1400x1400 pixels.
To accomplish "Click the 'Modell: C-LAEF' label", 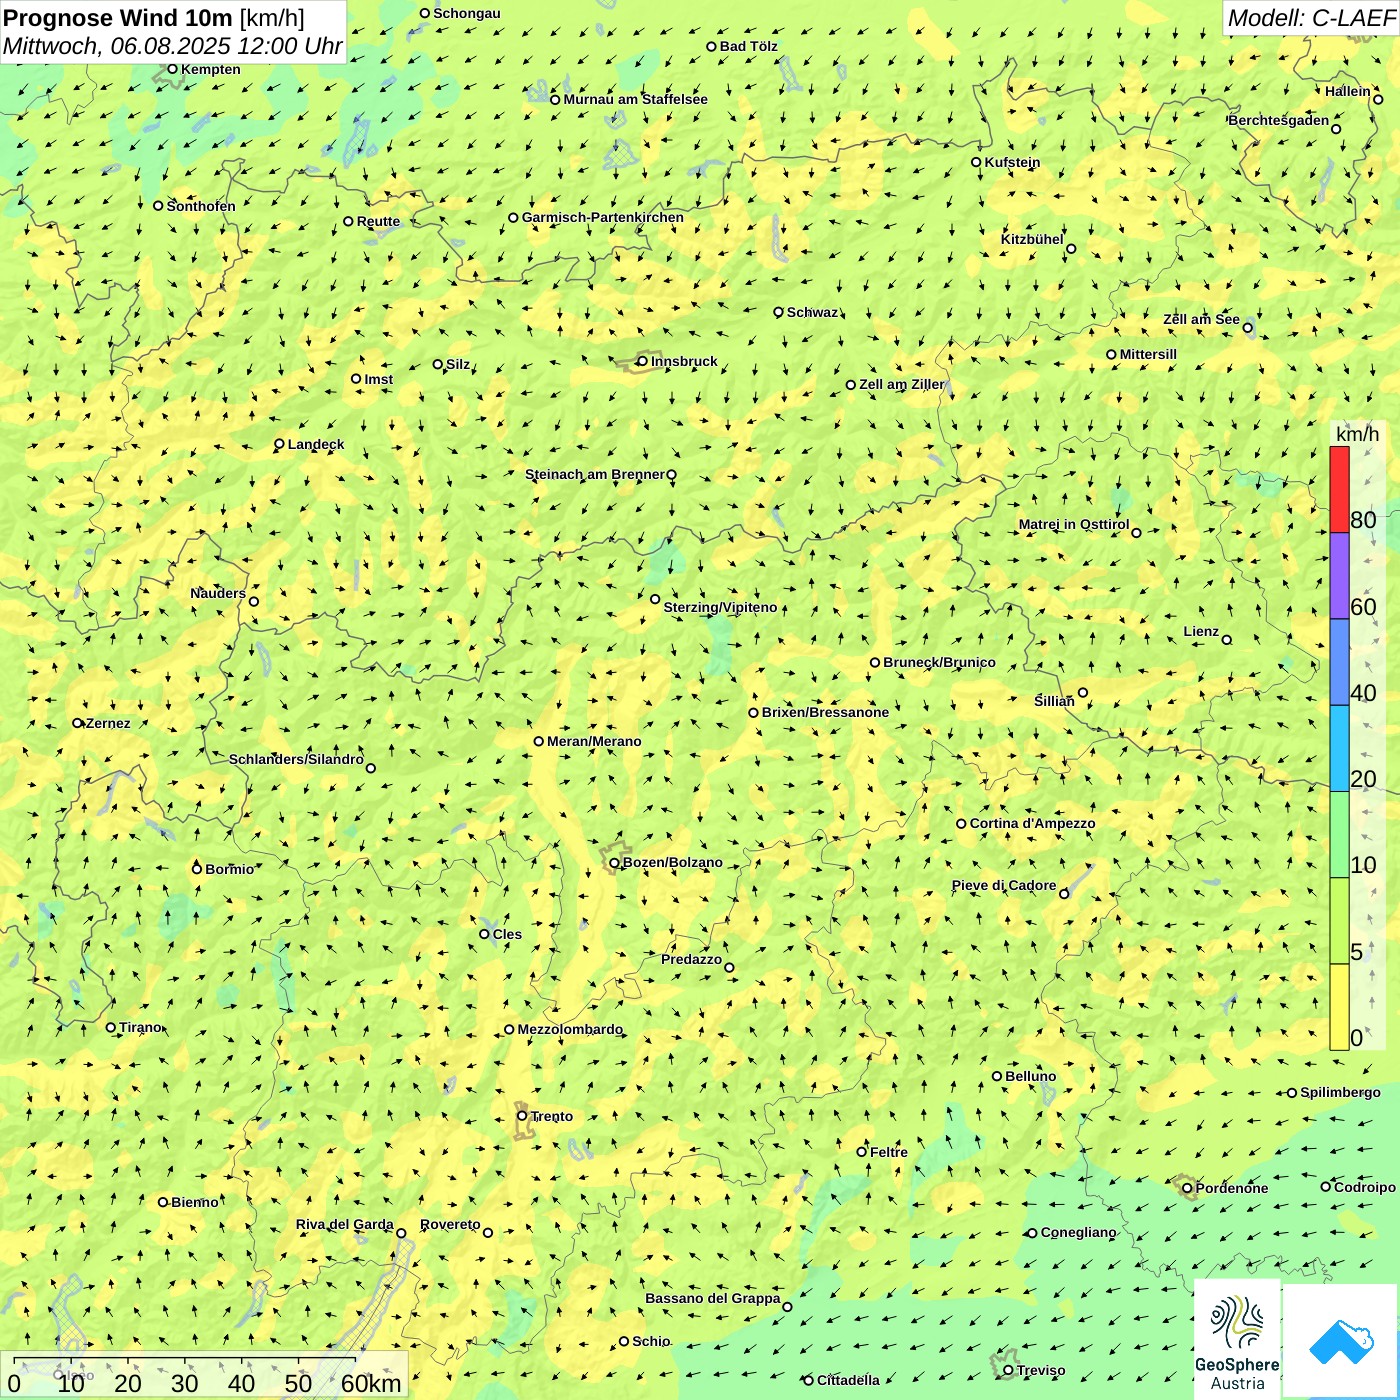I will coord(1311,18).
